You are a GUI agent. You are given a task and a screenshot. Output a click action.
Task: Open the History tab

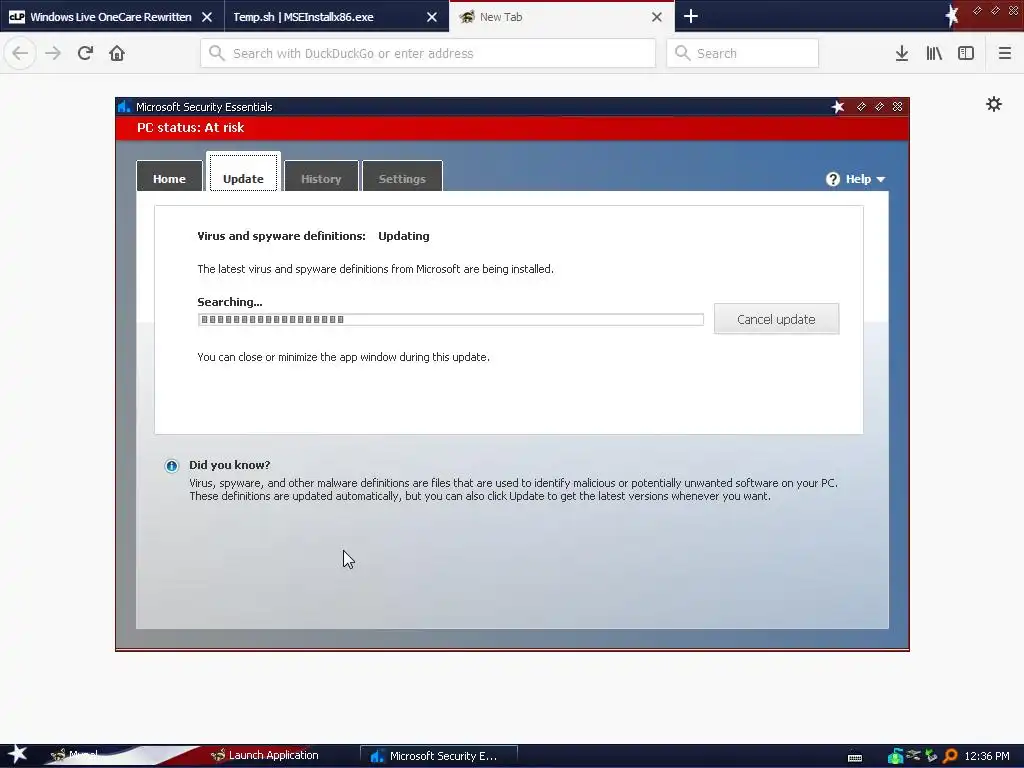321,176
